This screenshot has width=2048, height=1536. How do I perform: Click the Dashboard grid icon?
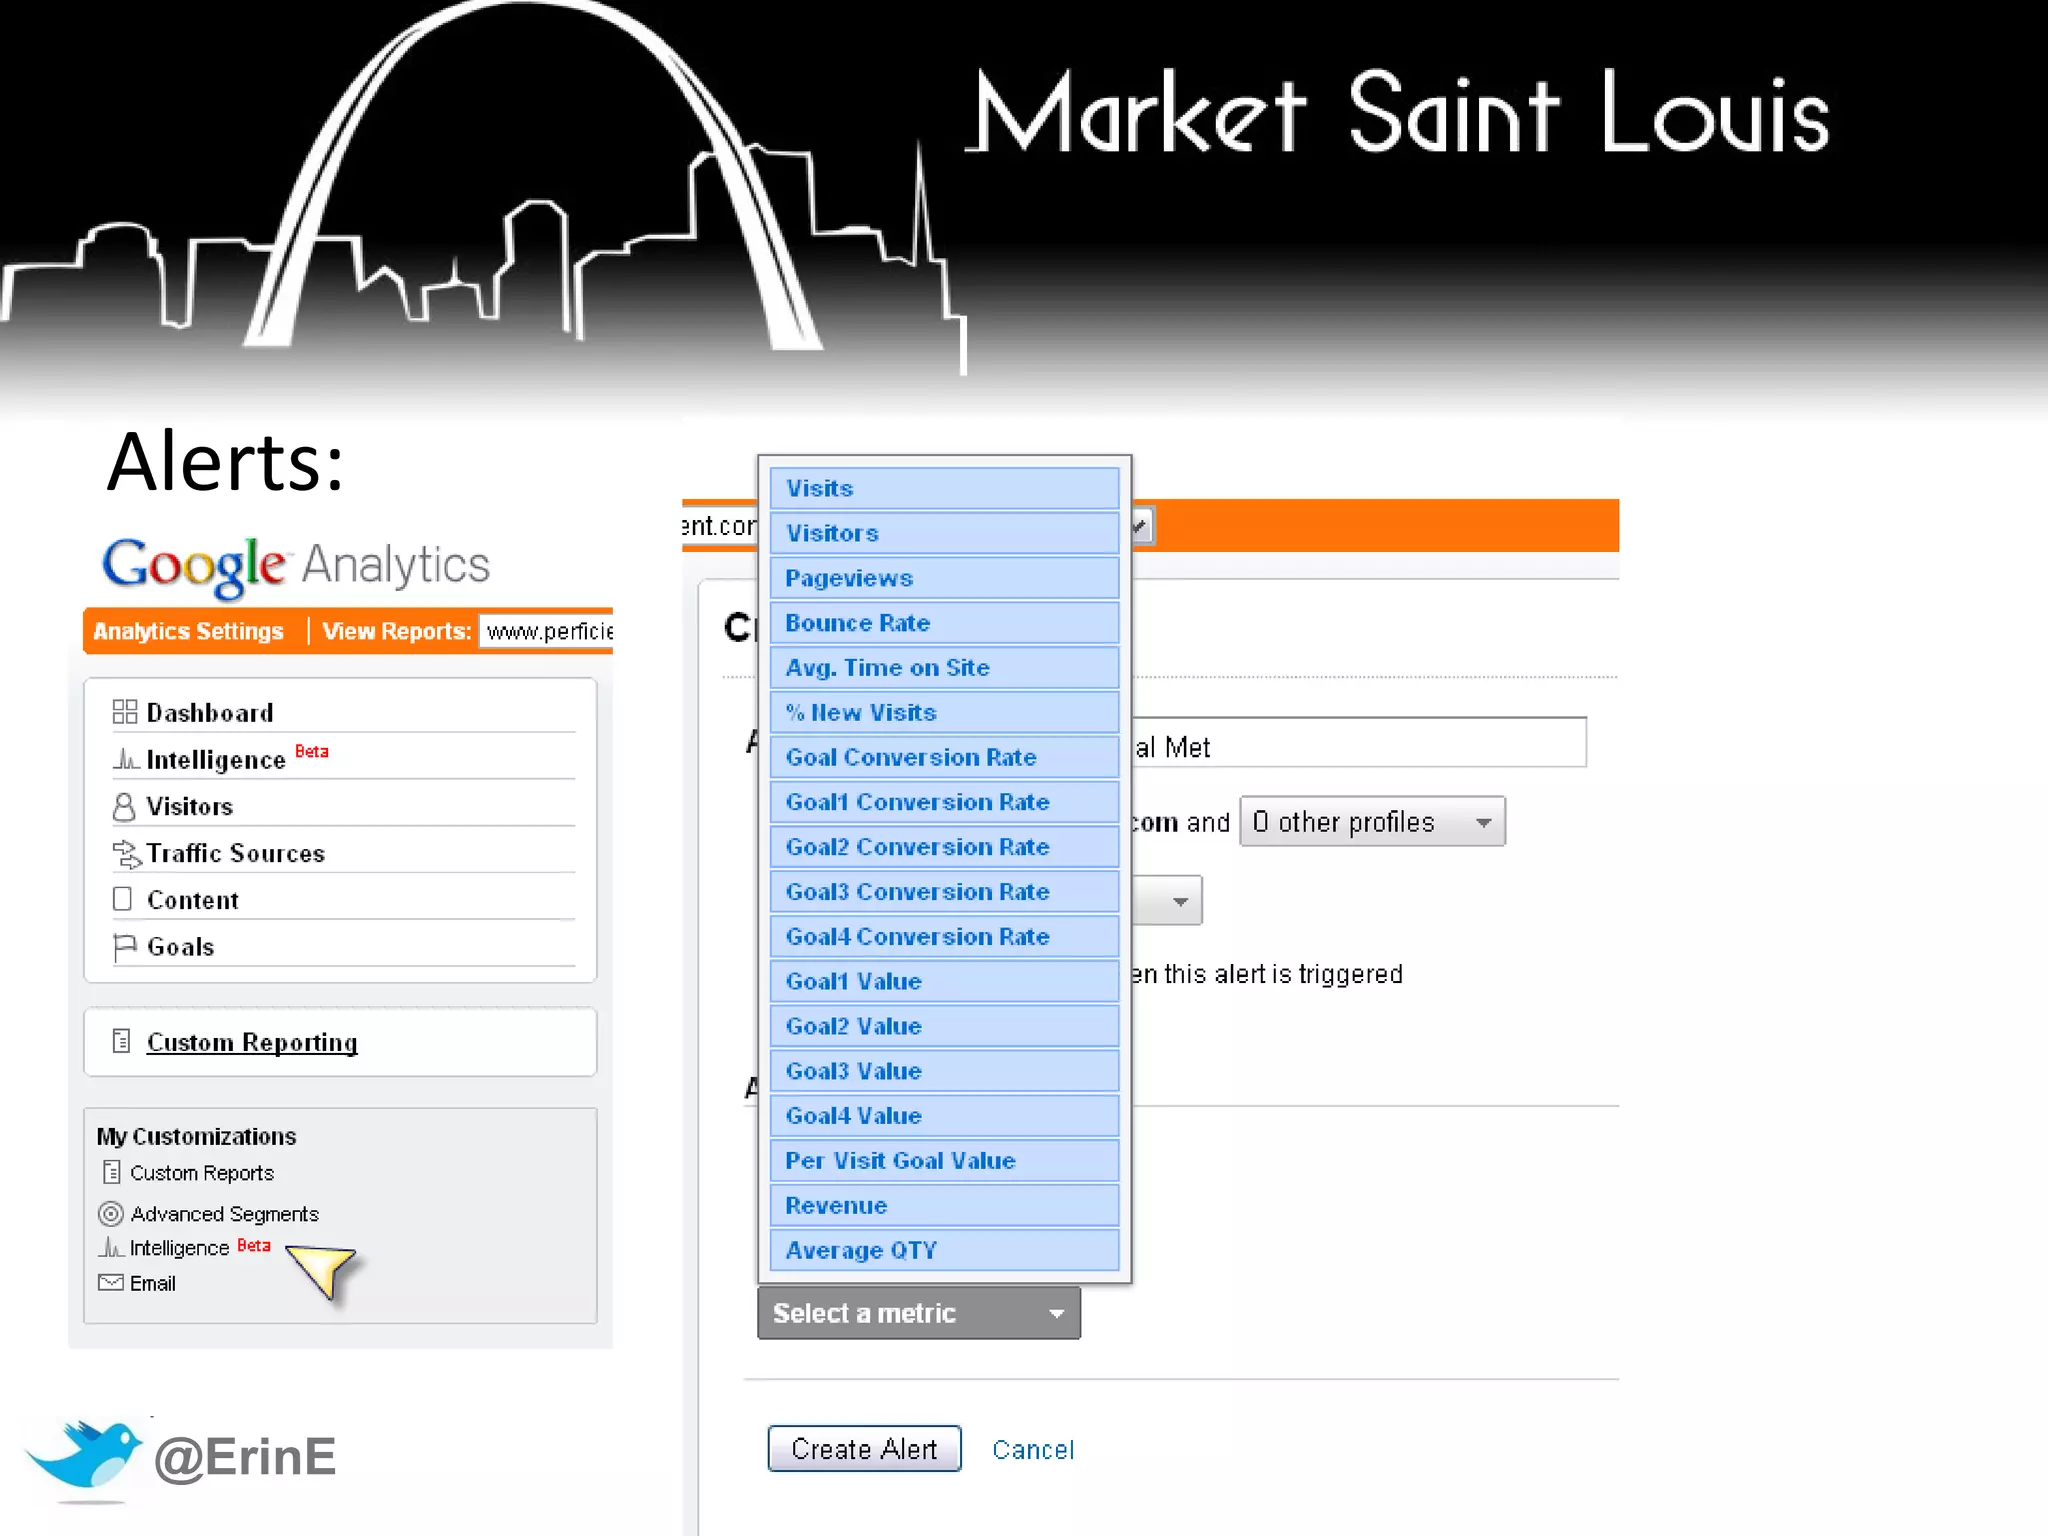pos(125,712)
